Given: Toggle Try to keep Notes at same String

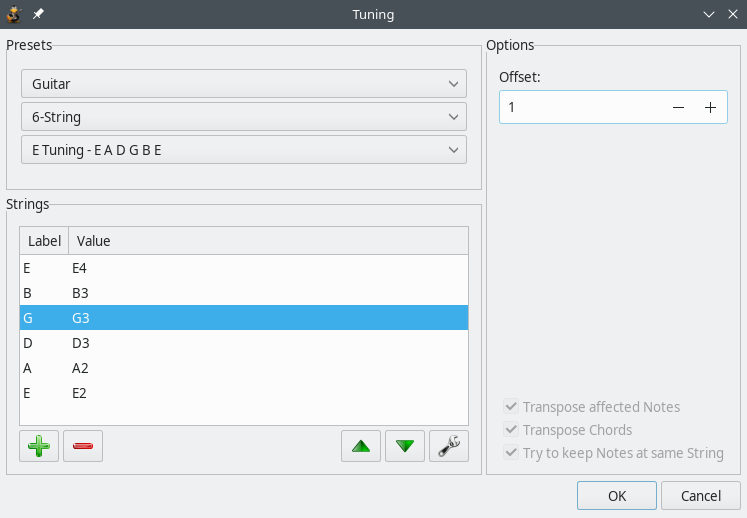Looking at the screenshot, I should pos(511,453).
